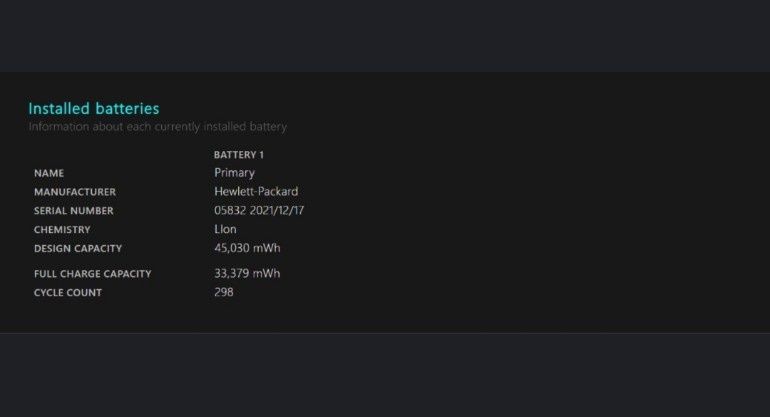Click the FULL CHARGE CAPACITY row label
Viewport: 770px width, 417px height.
click(92, 274)
